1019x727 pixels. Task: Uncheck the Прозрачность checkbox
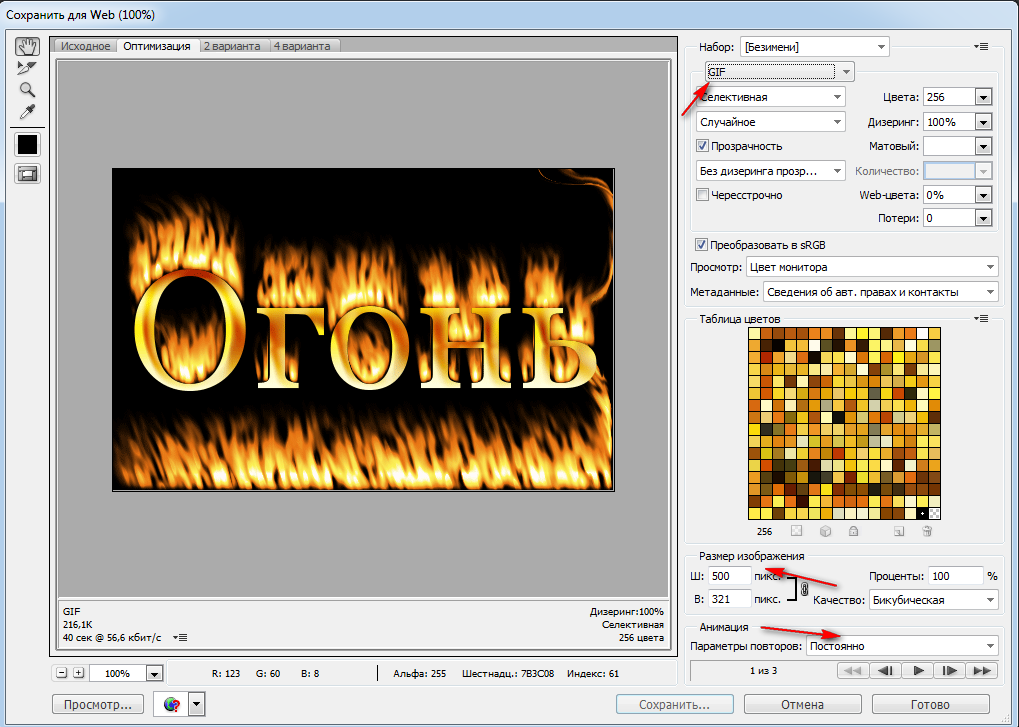(703, 146)
